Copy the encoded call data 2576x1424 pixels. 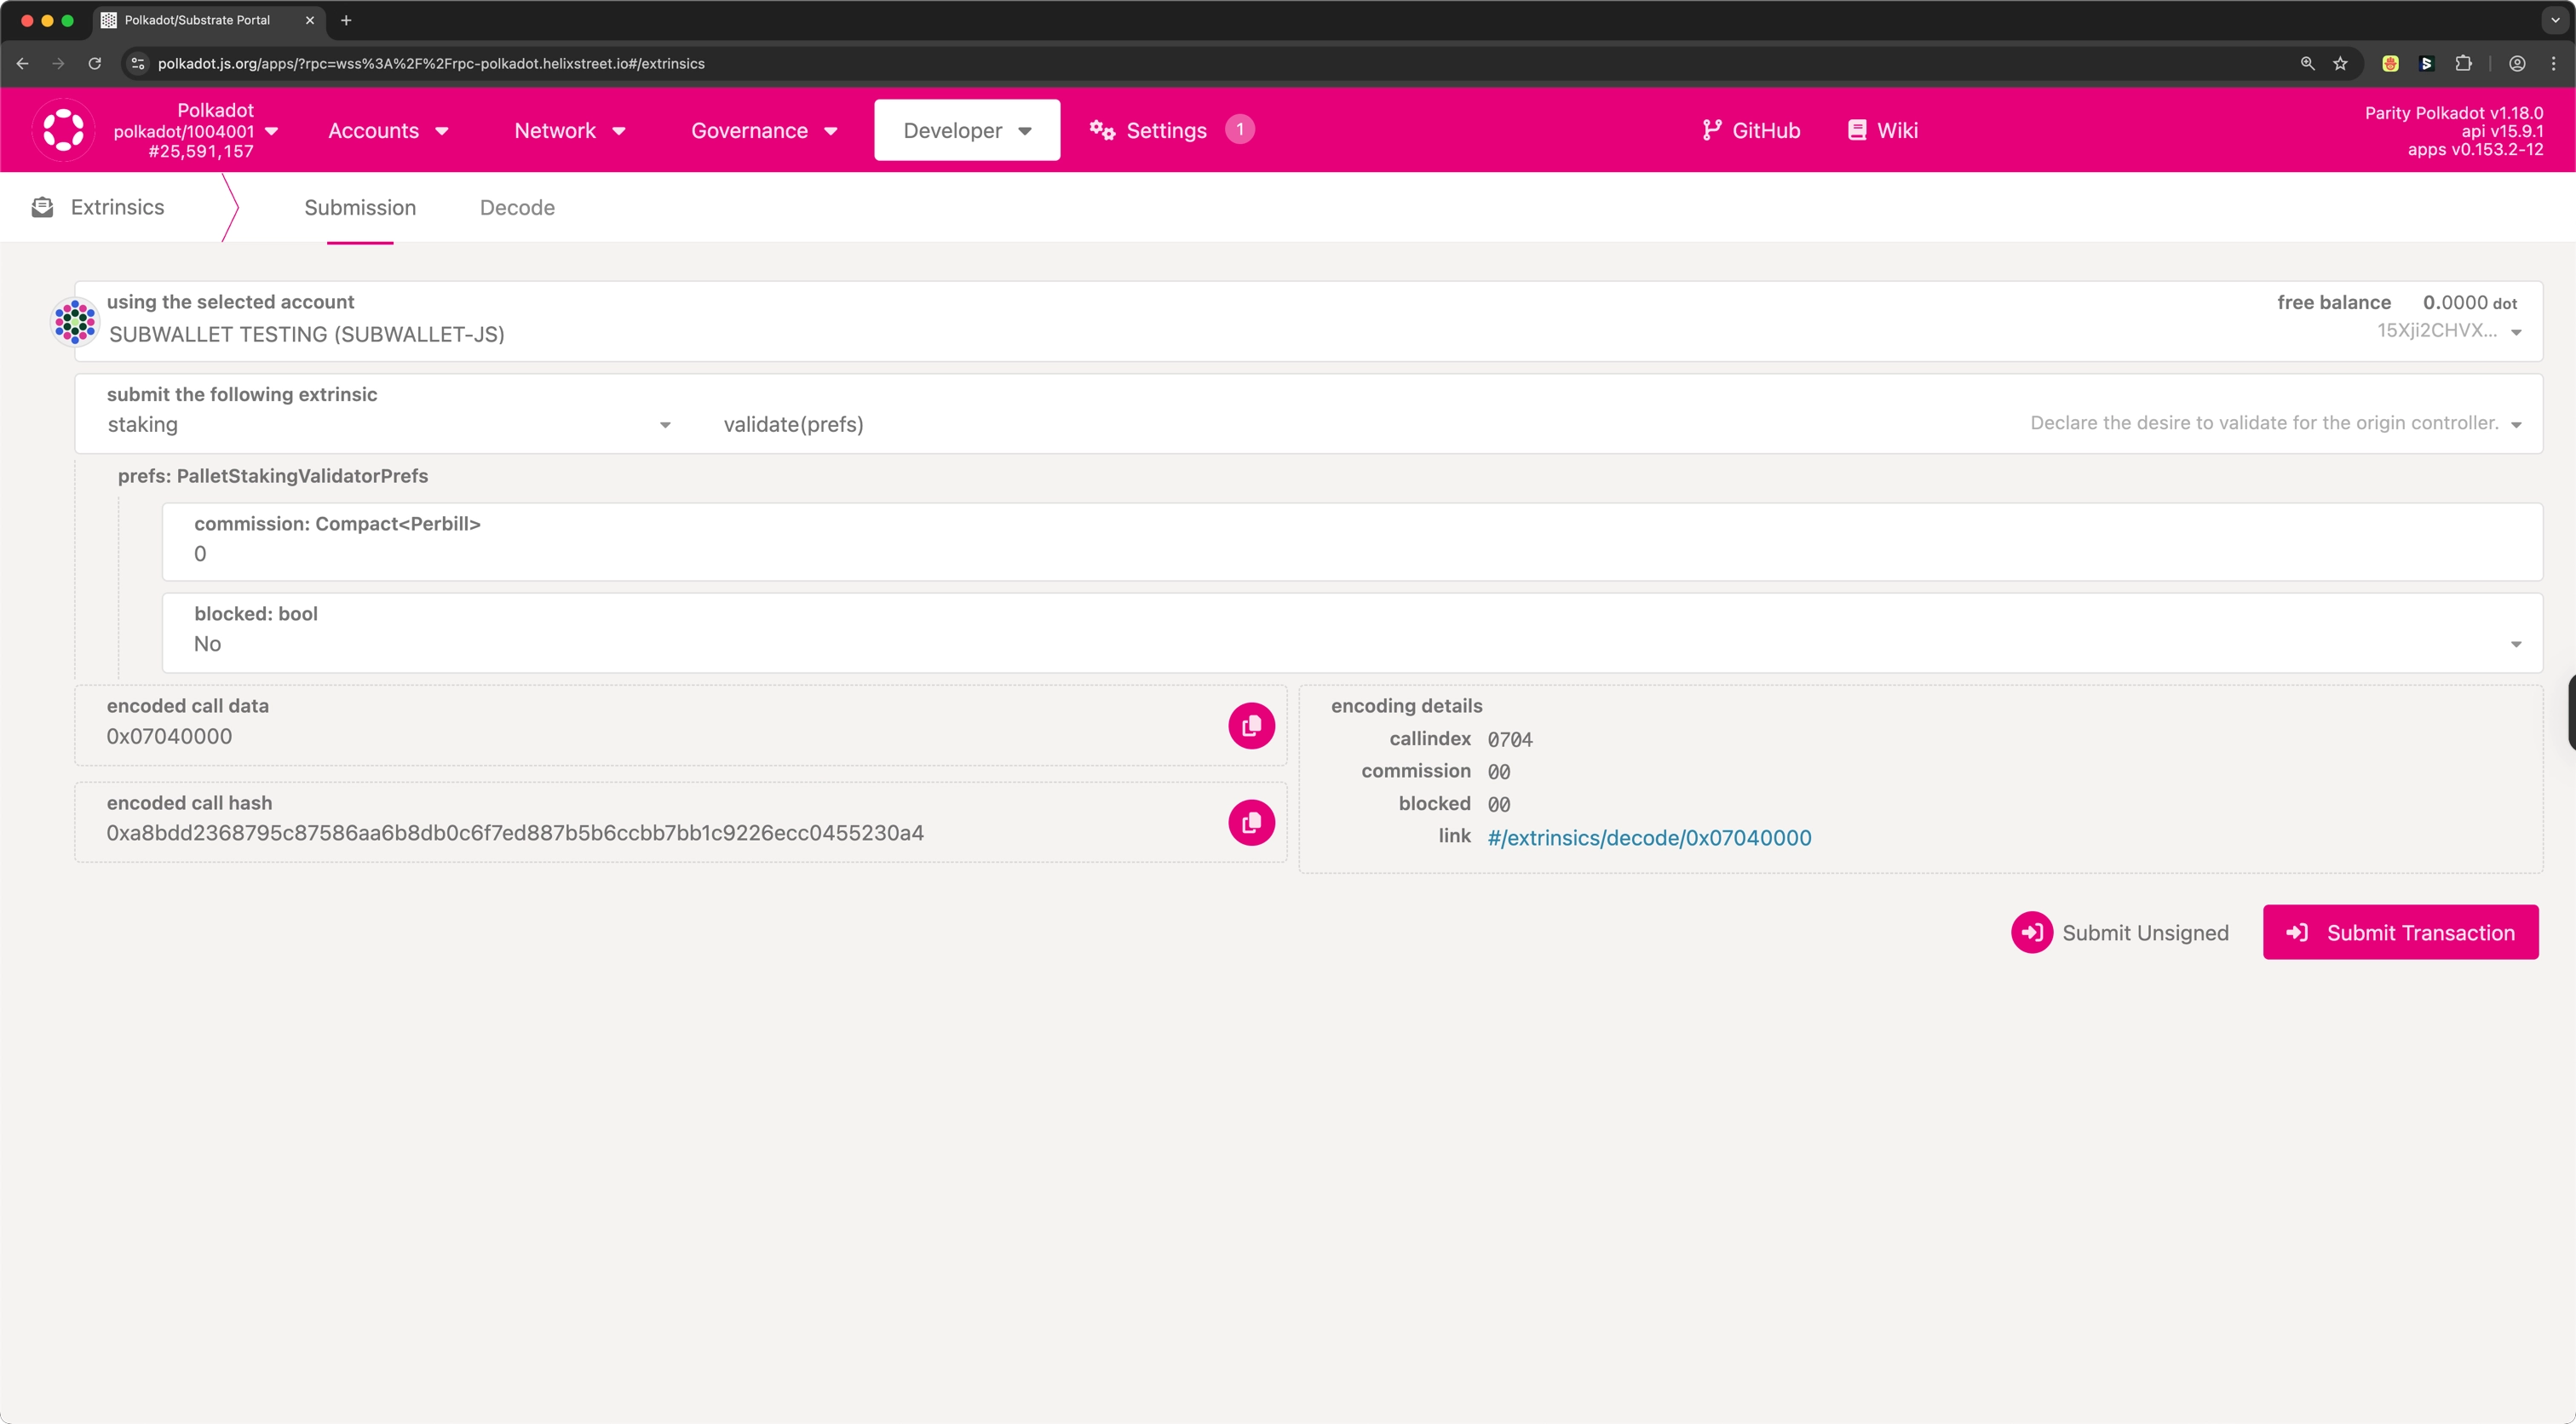click(x=1251, y=726)
